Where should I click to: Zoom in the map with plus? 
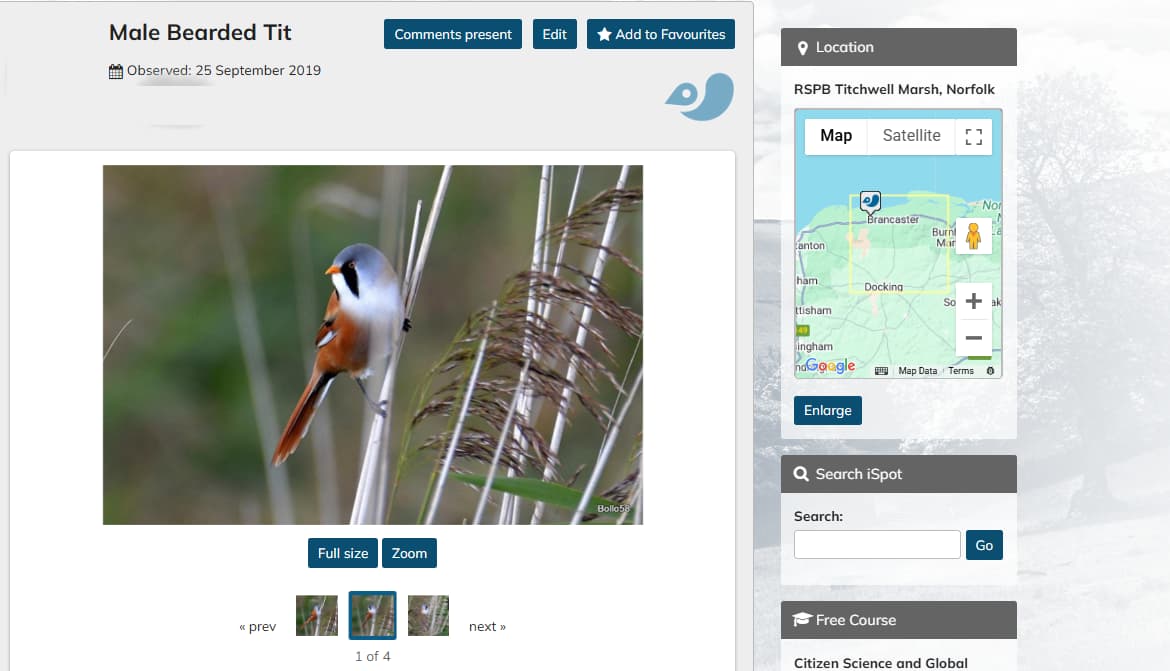click(x=973, y=301)
